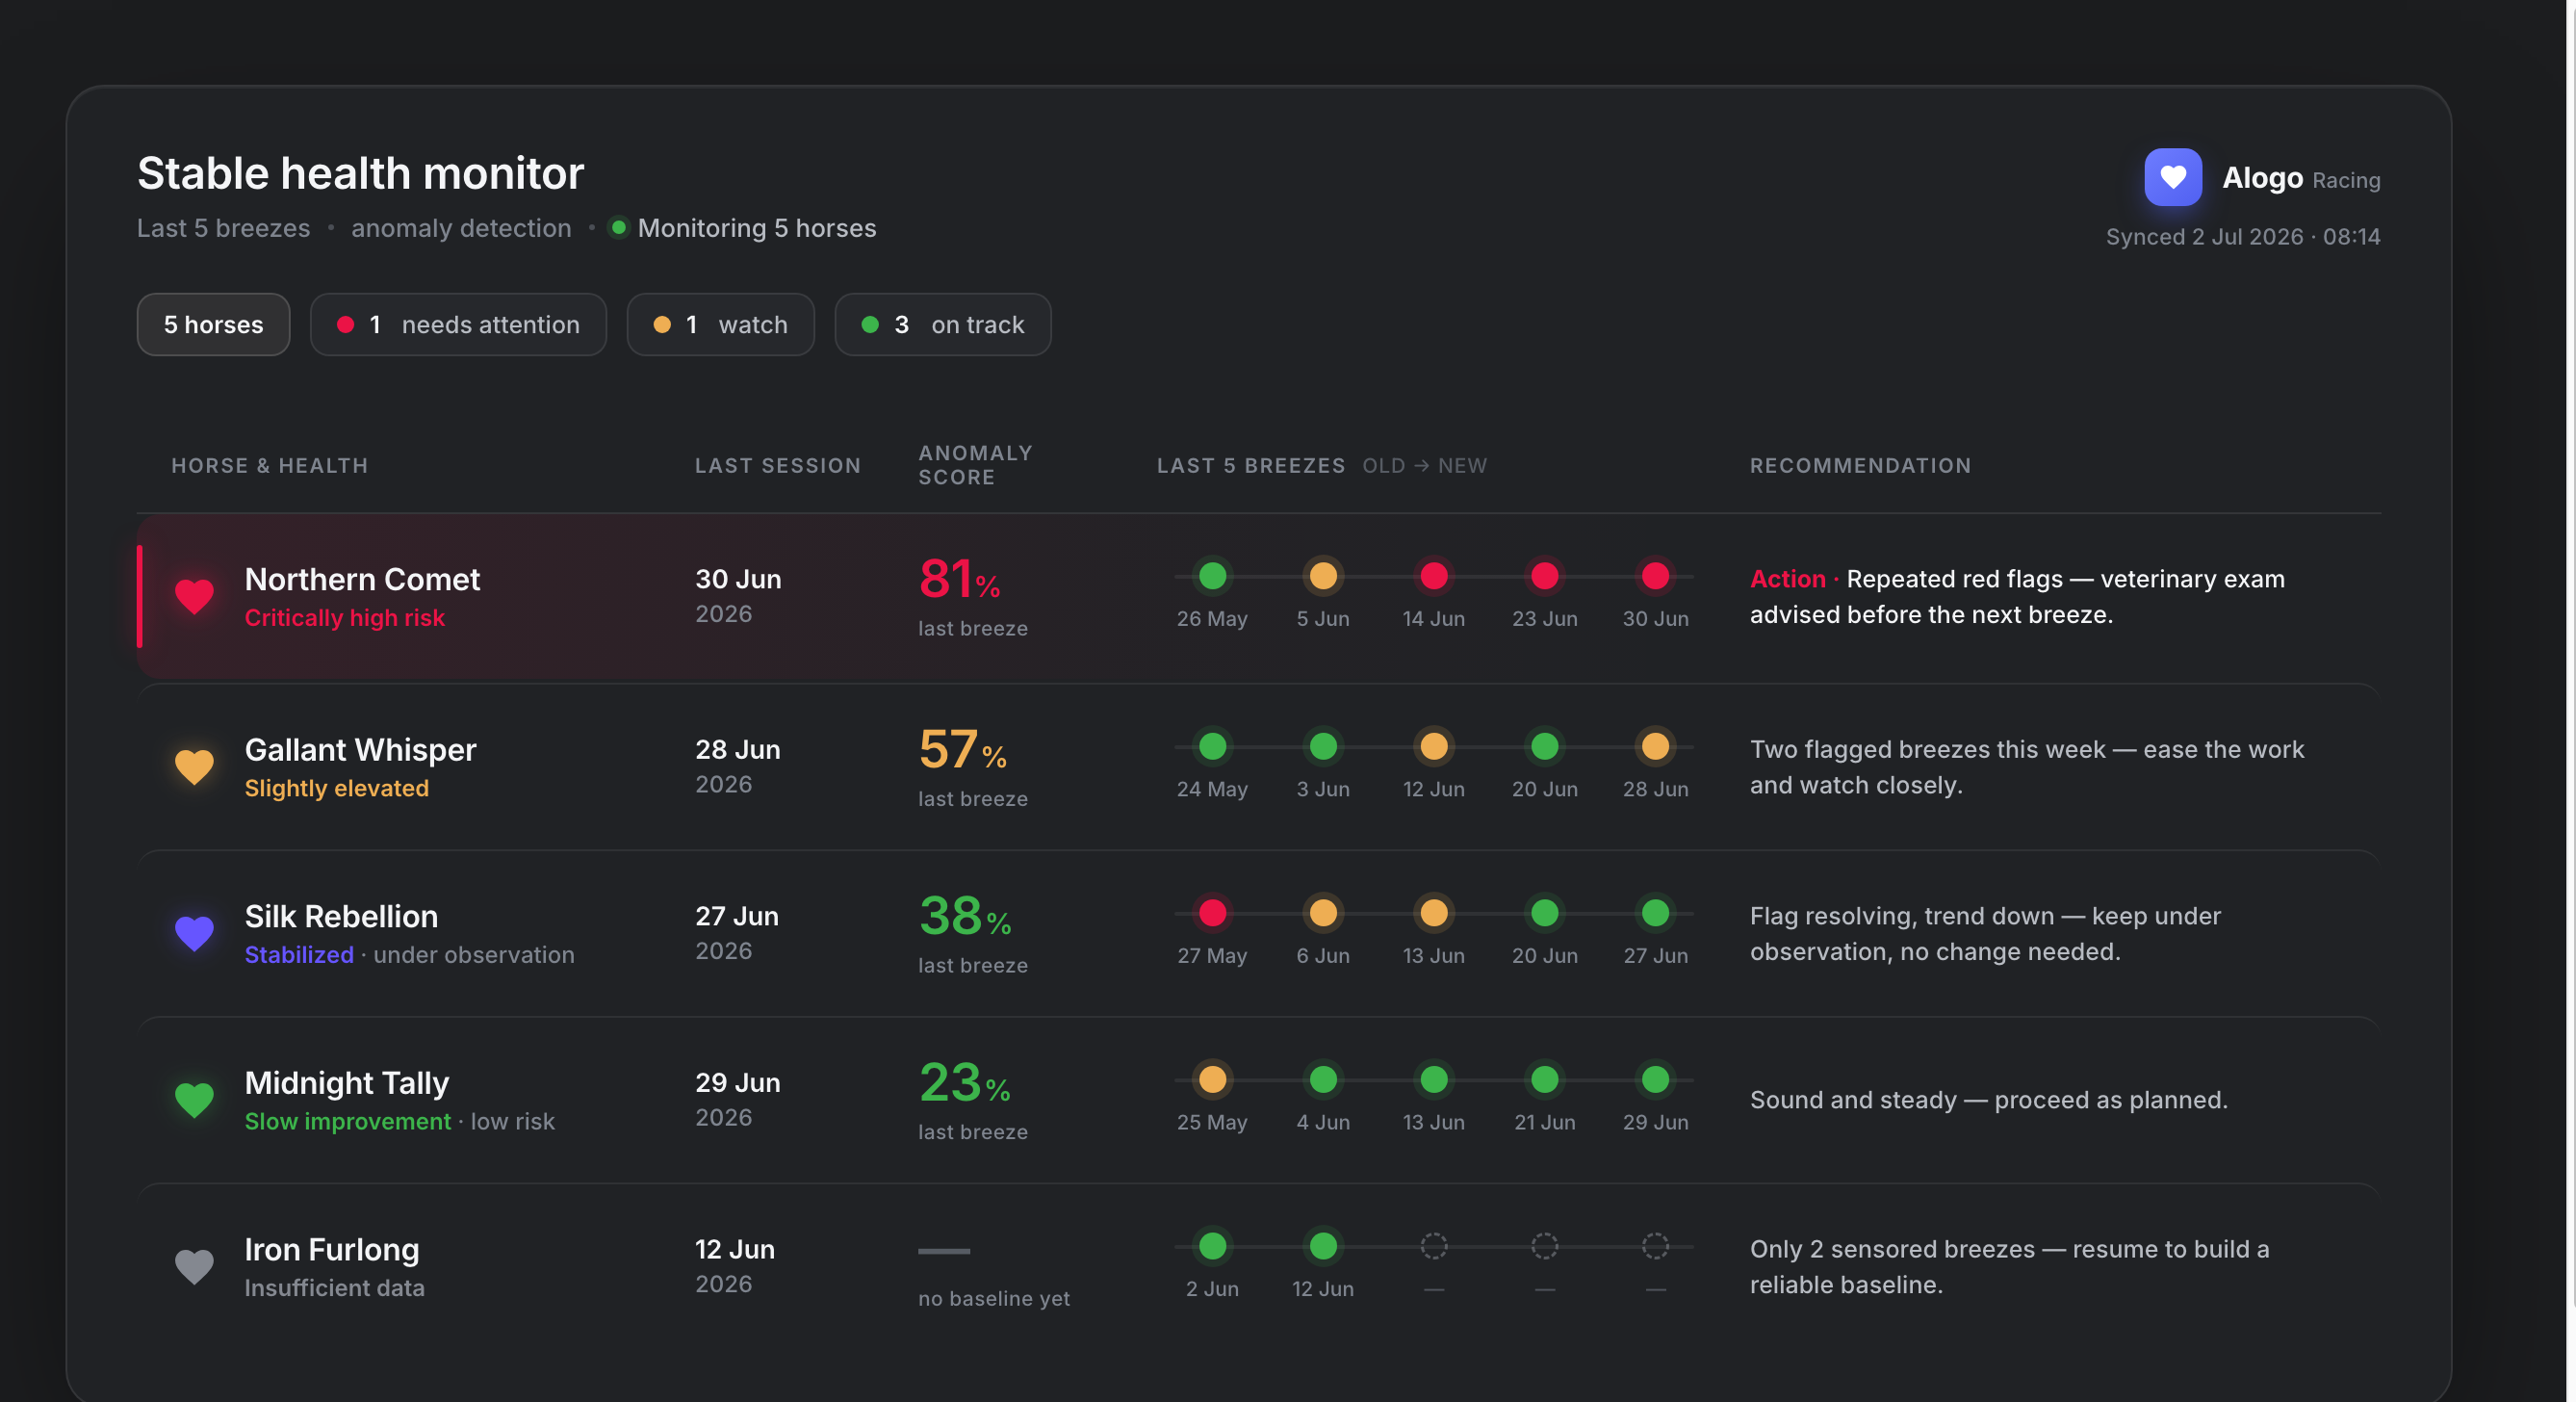Click the 'Sound and steady' recommendation text
This screenshot has width=2576, height=1402.
point(1988,1100)
